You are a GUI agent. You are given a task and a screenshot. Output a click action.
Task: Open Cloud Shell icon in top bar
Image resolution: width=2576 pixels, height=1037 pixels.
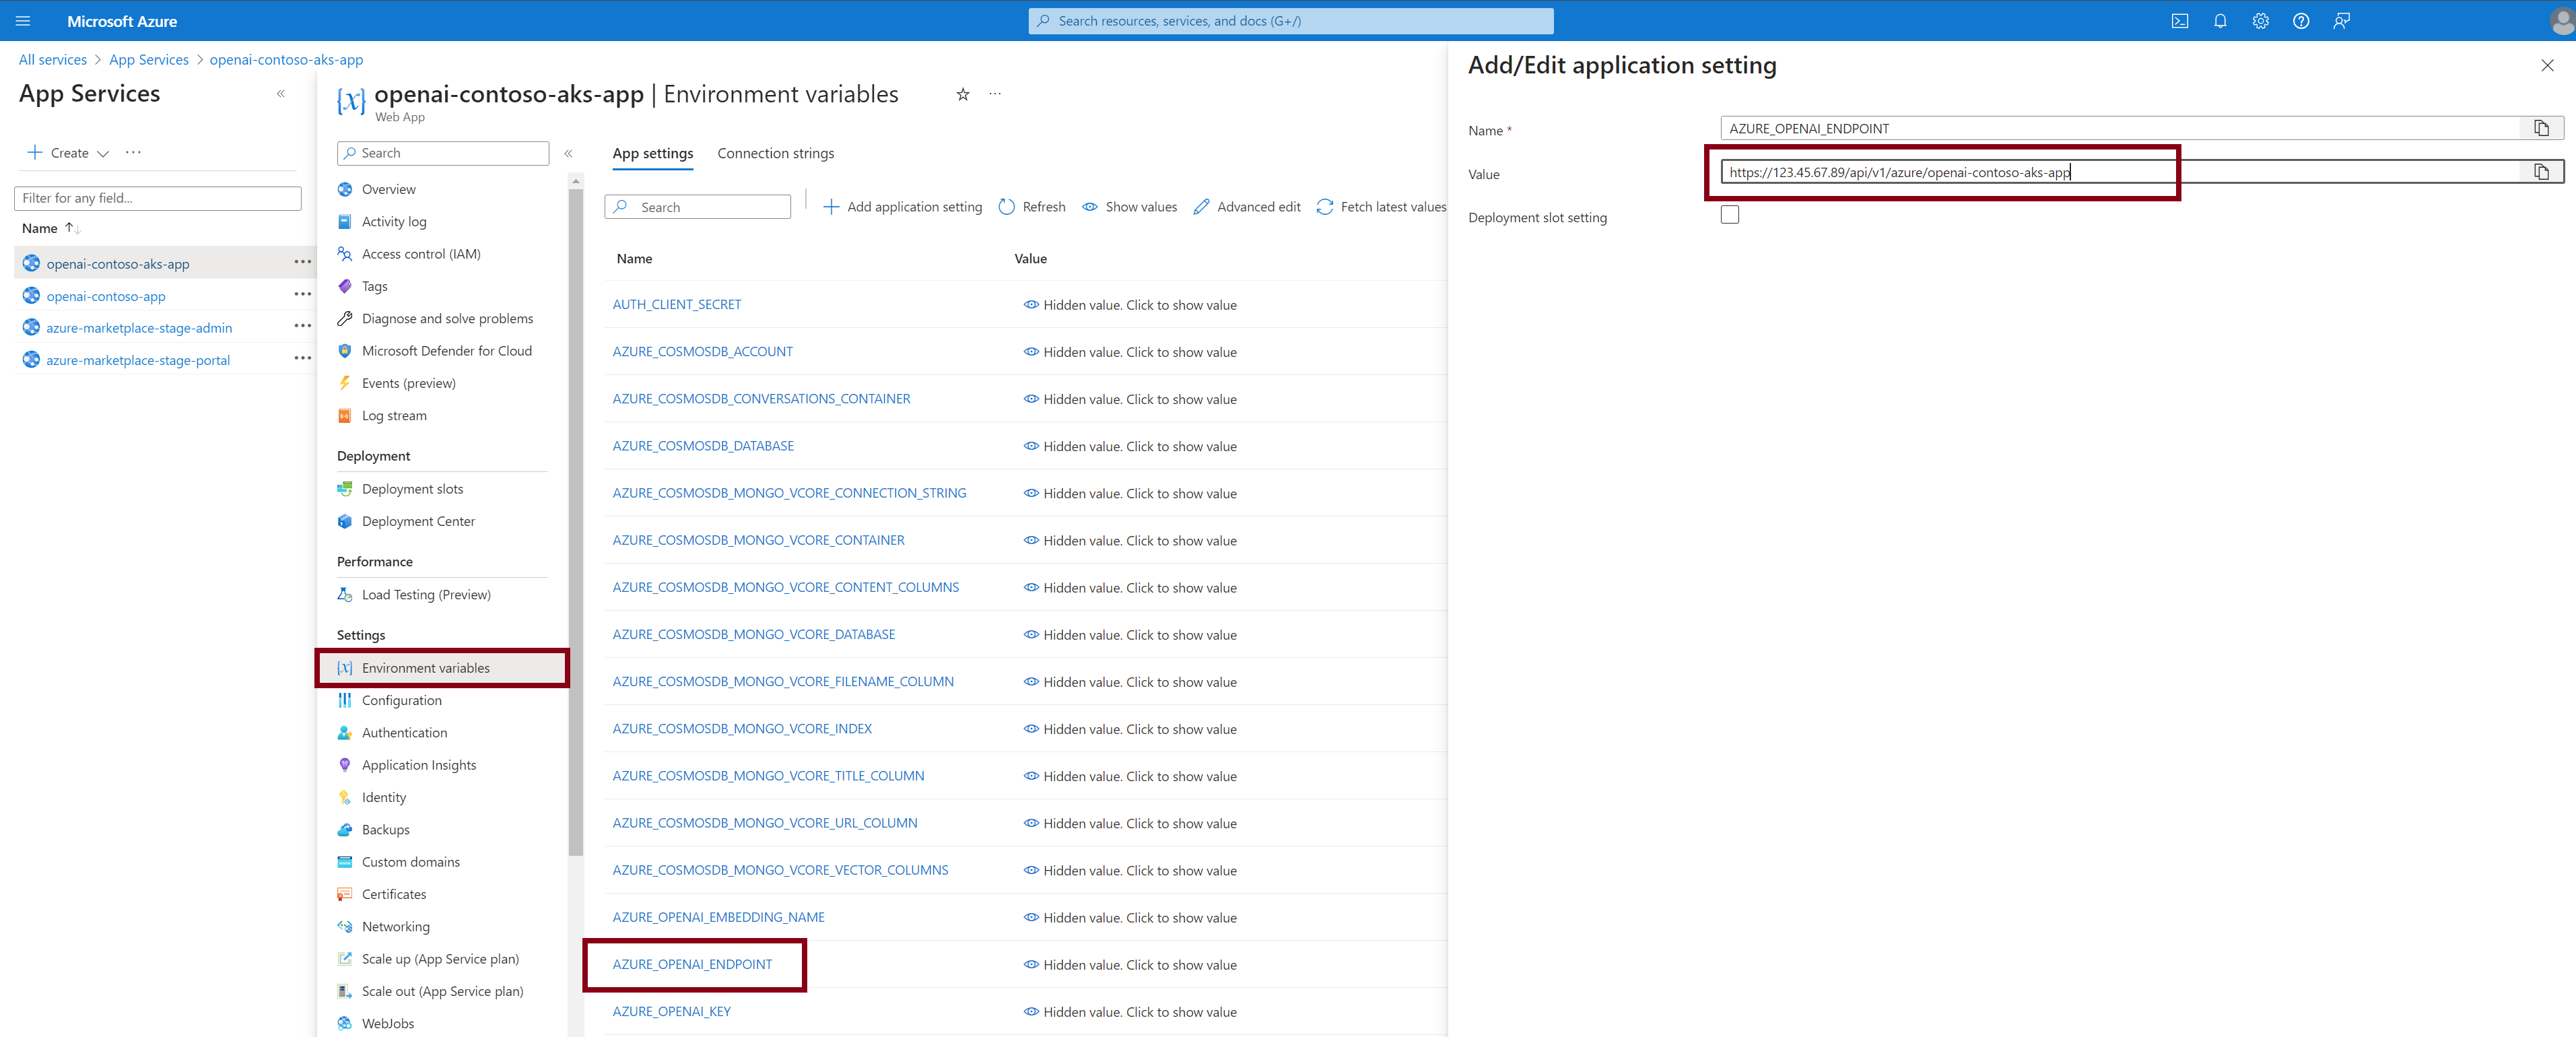click(2180, 21)
